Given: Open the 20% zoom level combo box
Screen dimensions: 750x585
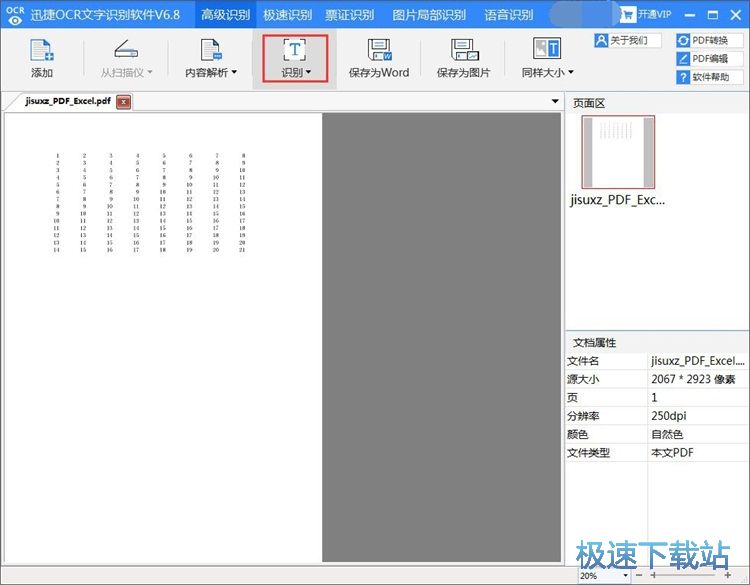Looking at the screenshot, I should tap(604, 575).
